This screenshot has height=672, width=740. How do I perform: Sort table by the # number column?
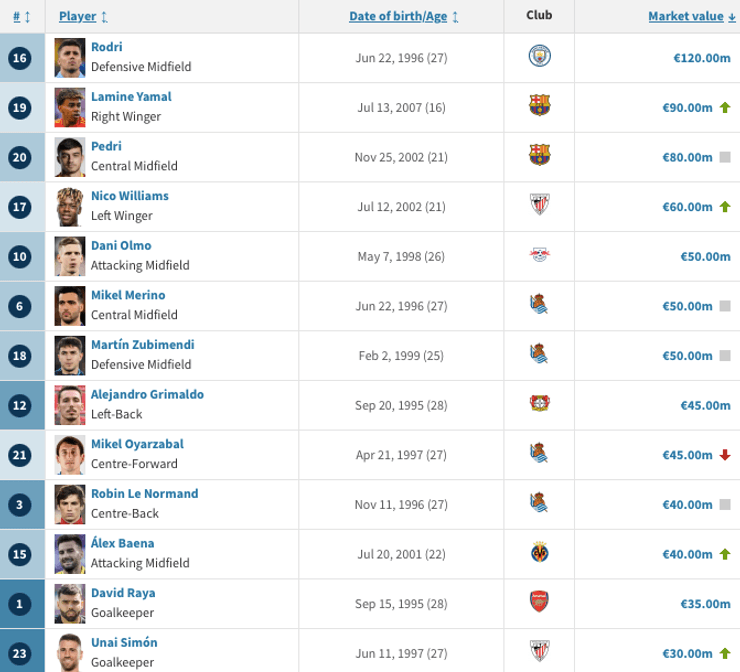point(18,16)
